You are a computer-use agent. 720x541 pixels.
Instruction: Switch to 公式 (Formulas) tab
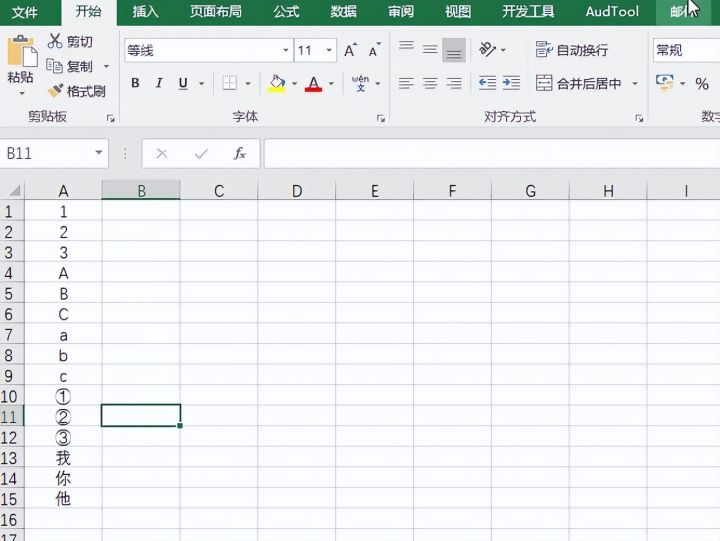(286, 11)
